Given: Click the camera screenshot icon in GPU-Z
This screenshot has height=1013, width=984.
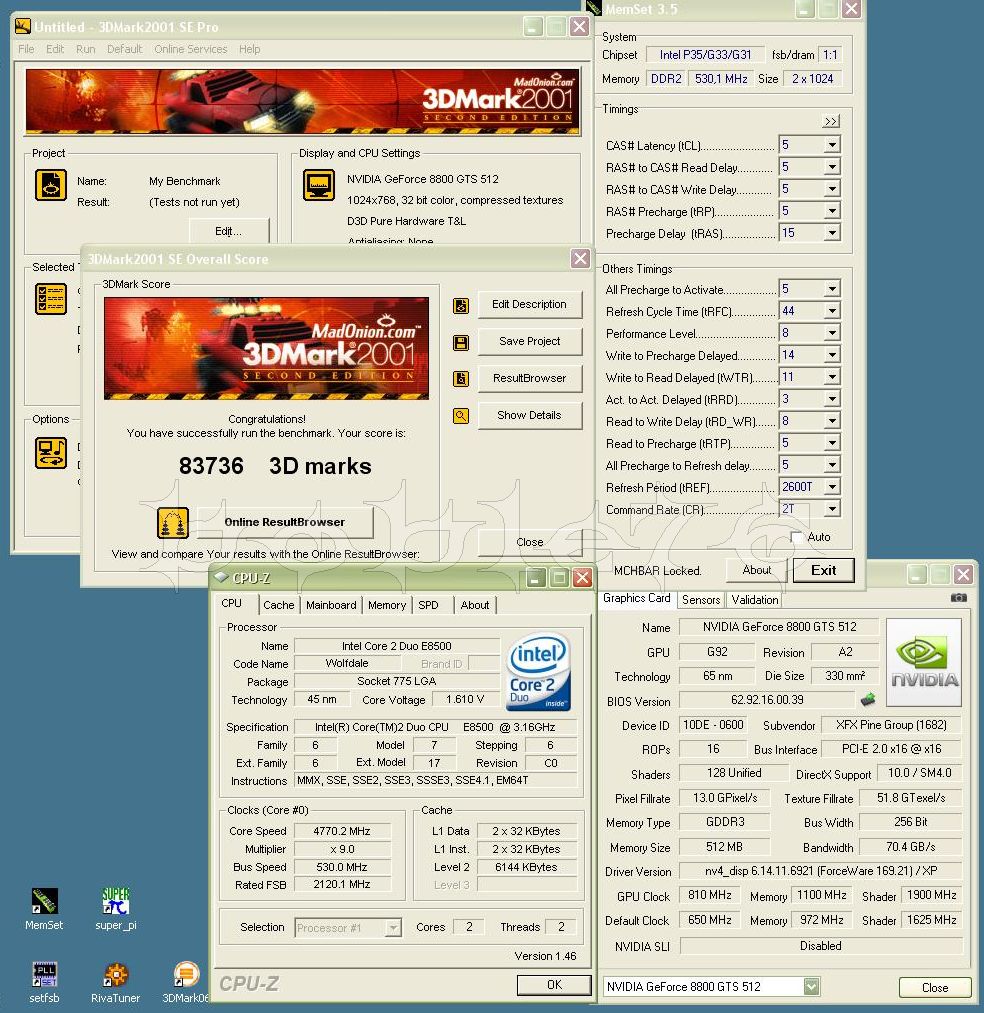Looking at the screenshot, I should point(959,598).
